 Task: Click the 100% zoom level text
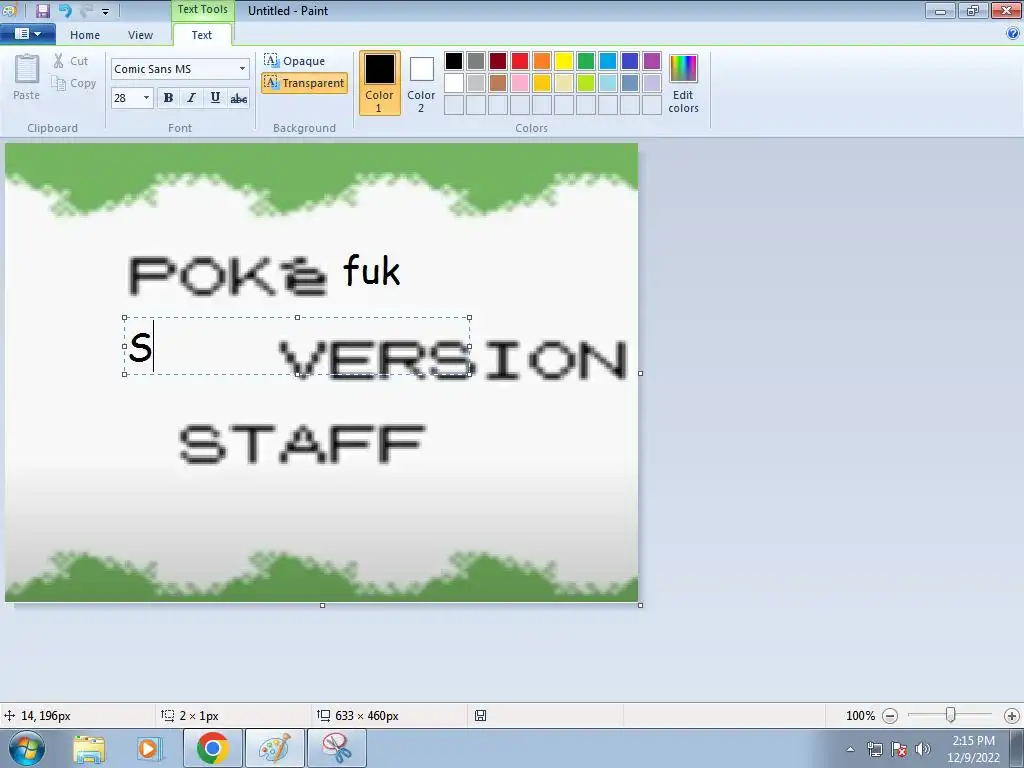pos(860,716)
